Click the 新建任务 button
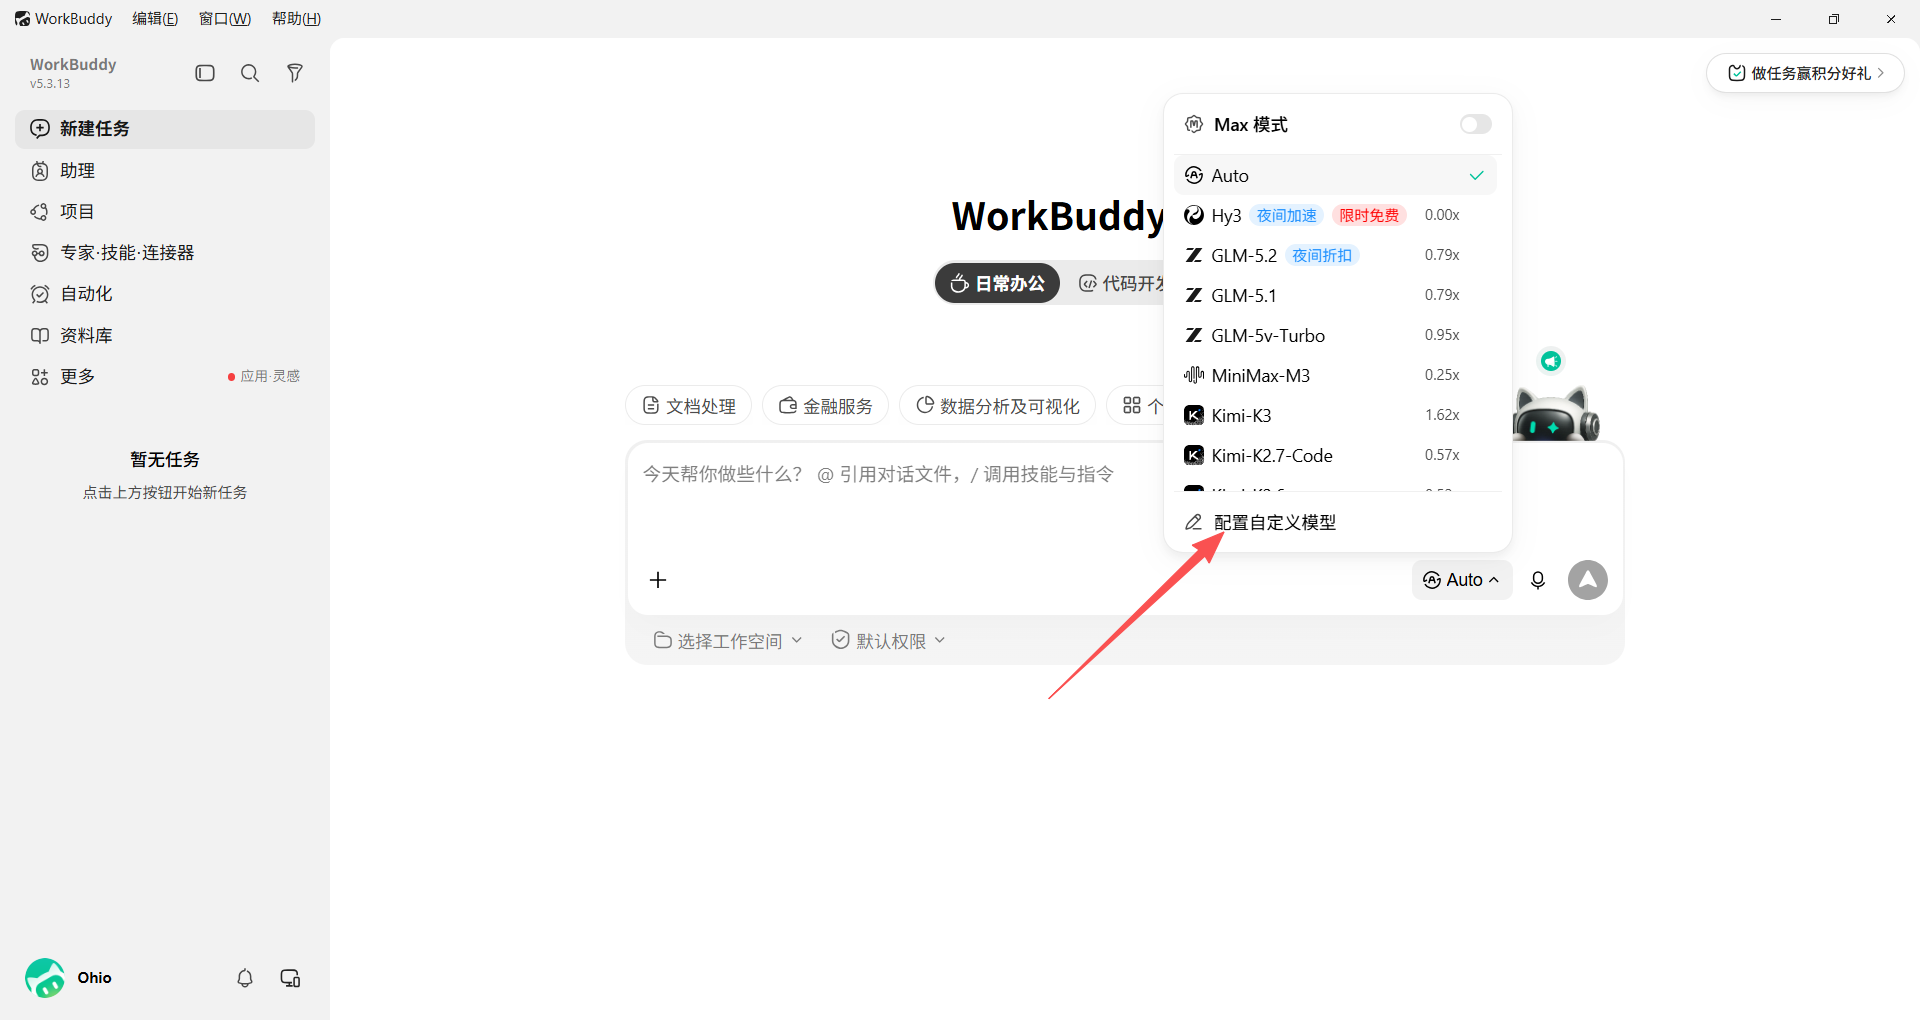The height and width of the screenshot is (1020, 1920). point(165,129)
